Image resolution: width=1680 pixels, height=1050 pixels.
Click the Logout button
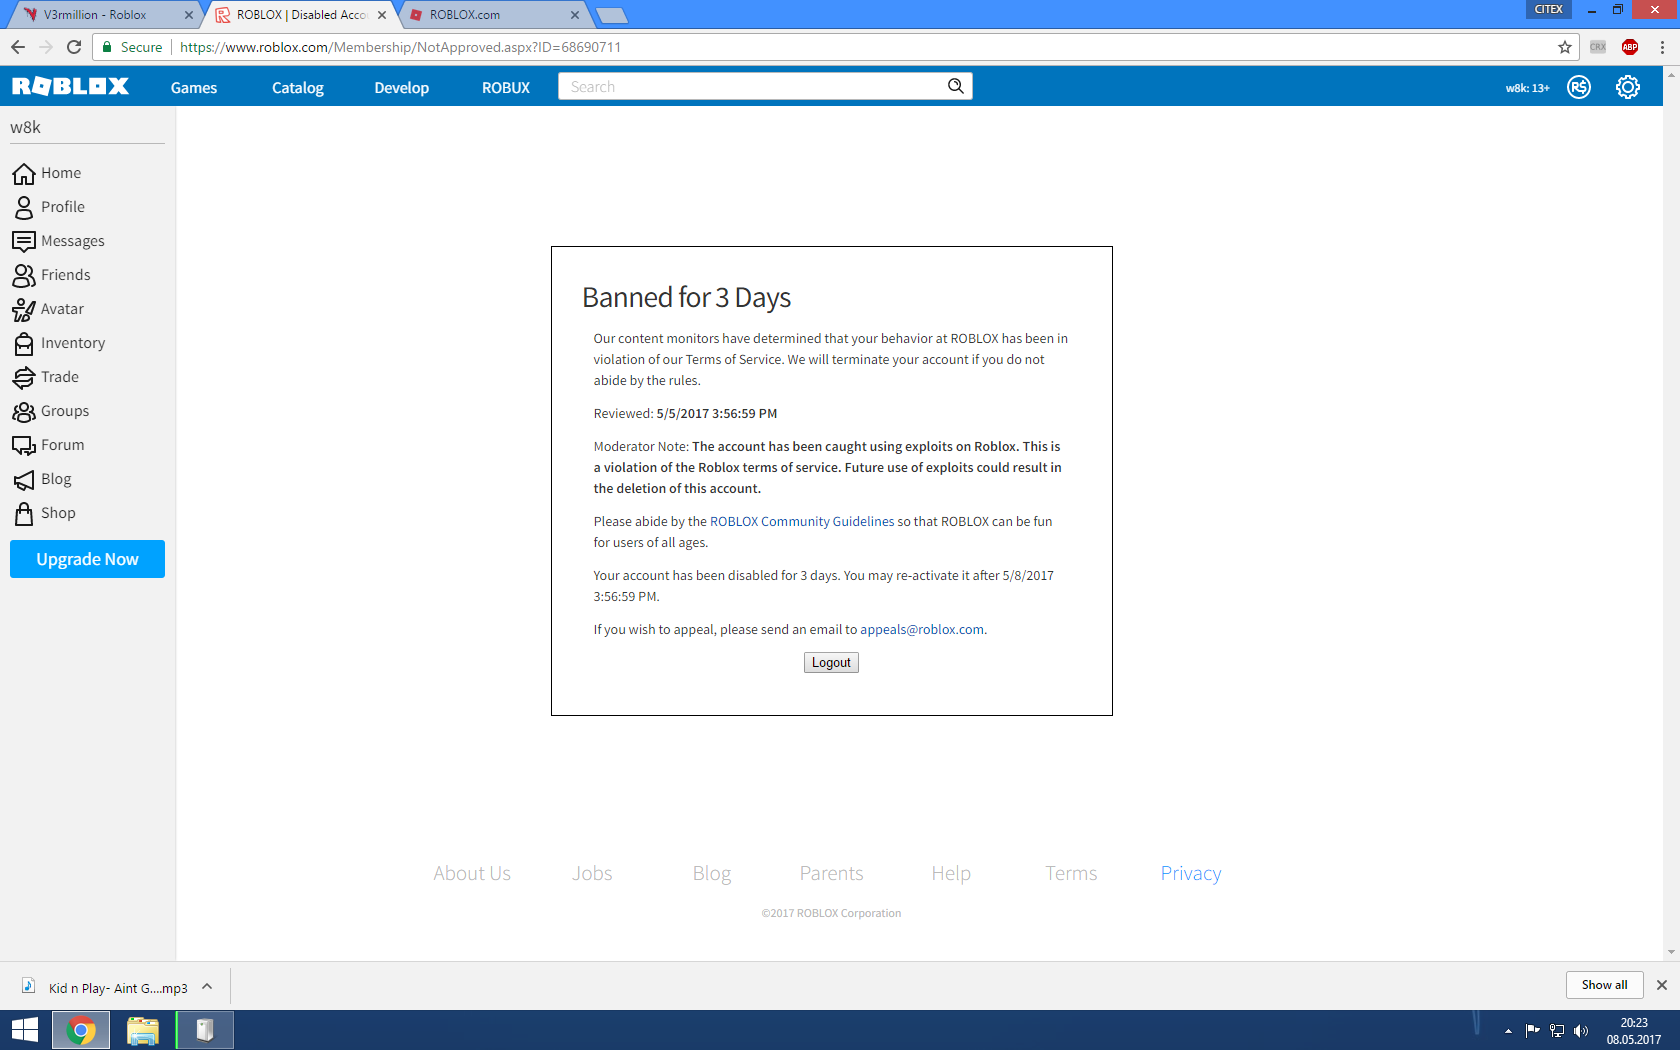pyautogui.click(x=831, y=663)
